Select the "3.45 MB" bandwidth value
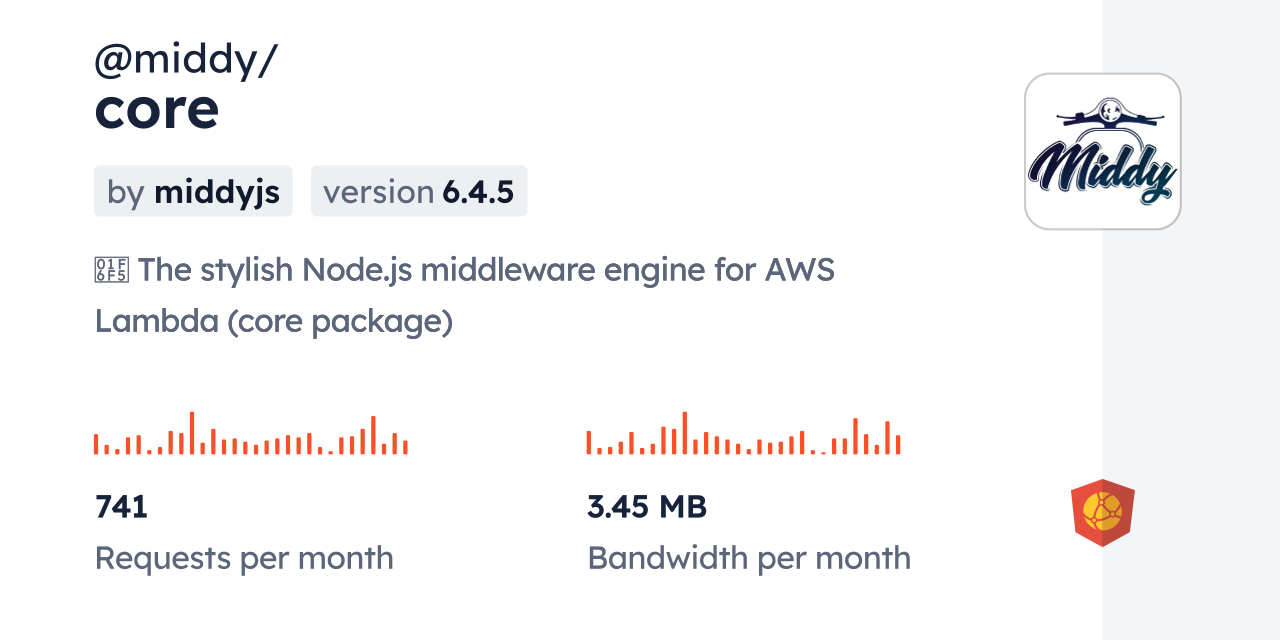 tap(647, 507)
